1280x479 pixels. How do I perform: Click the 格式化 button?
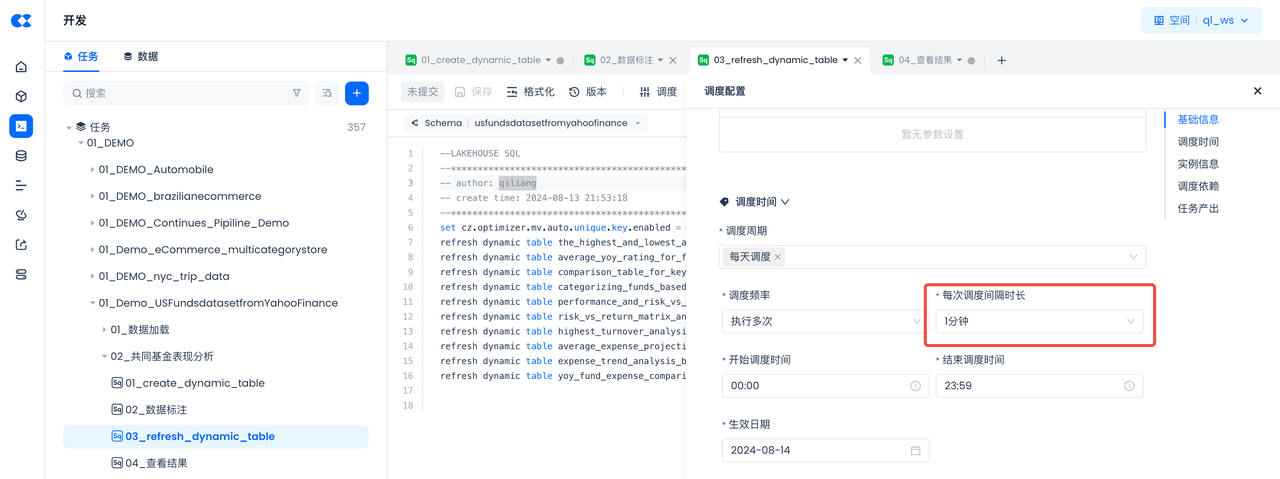[530, 92]
